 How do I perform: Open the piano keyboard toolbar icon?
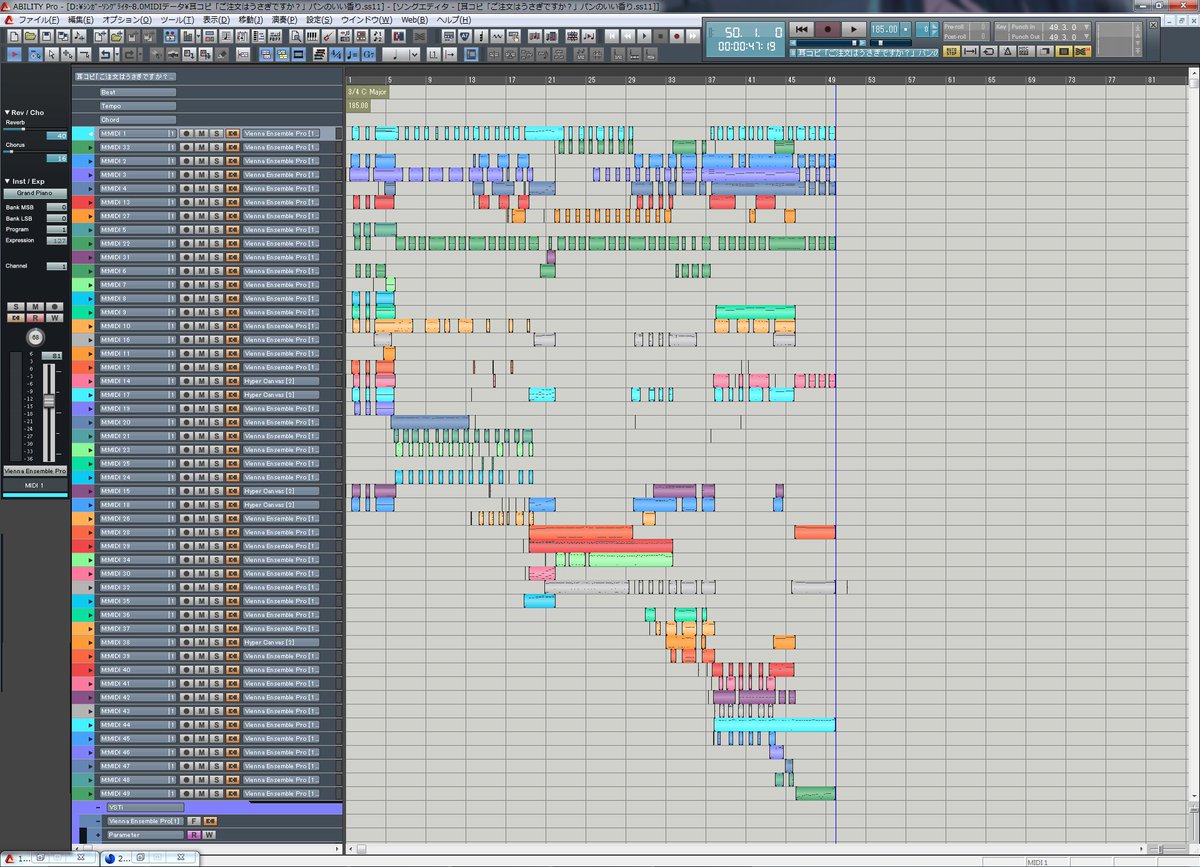[312, 36]
